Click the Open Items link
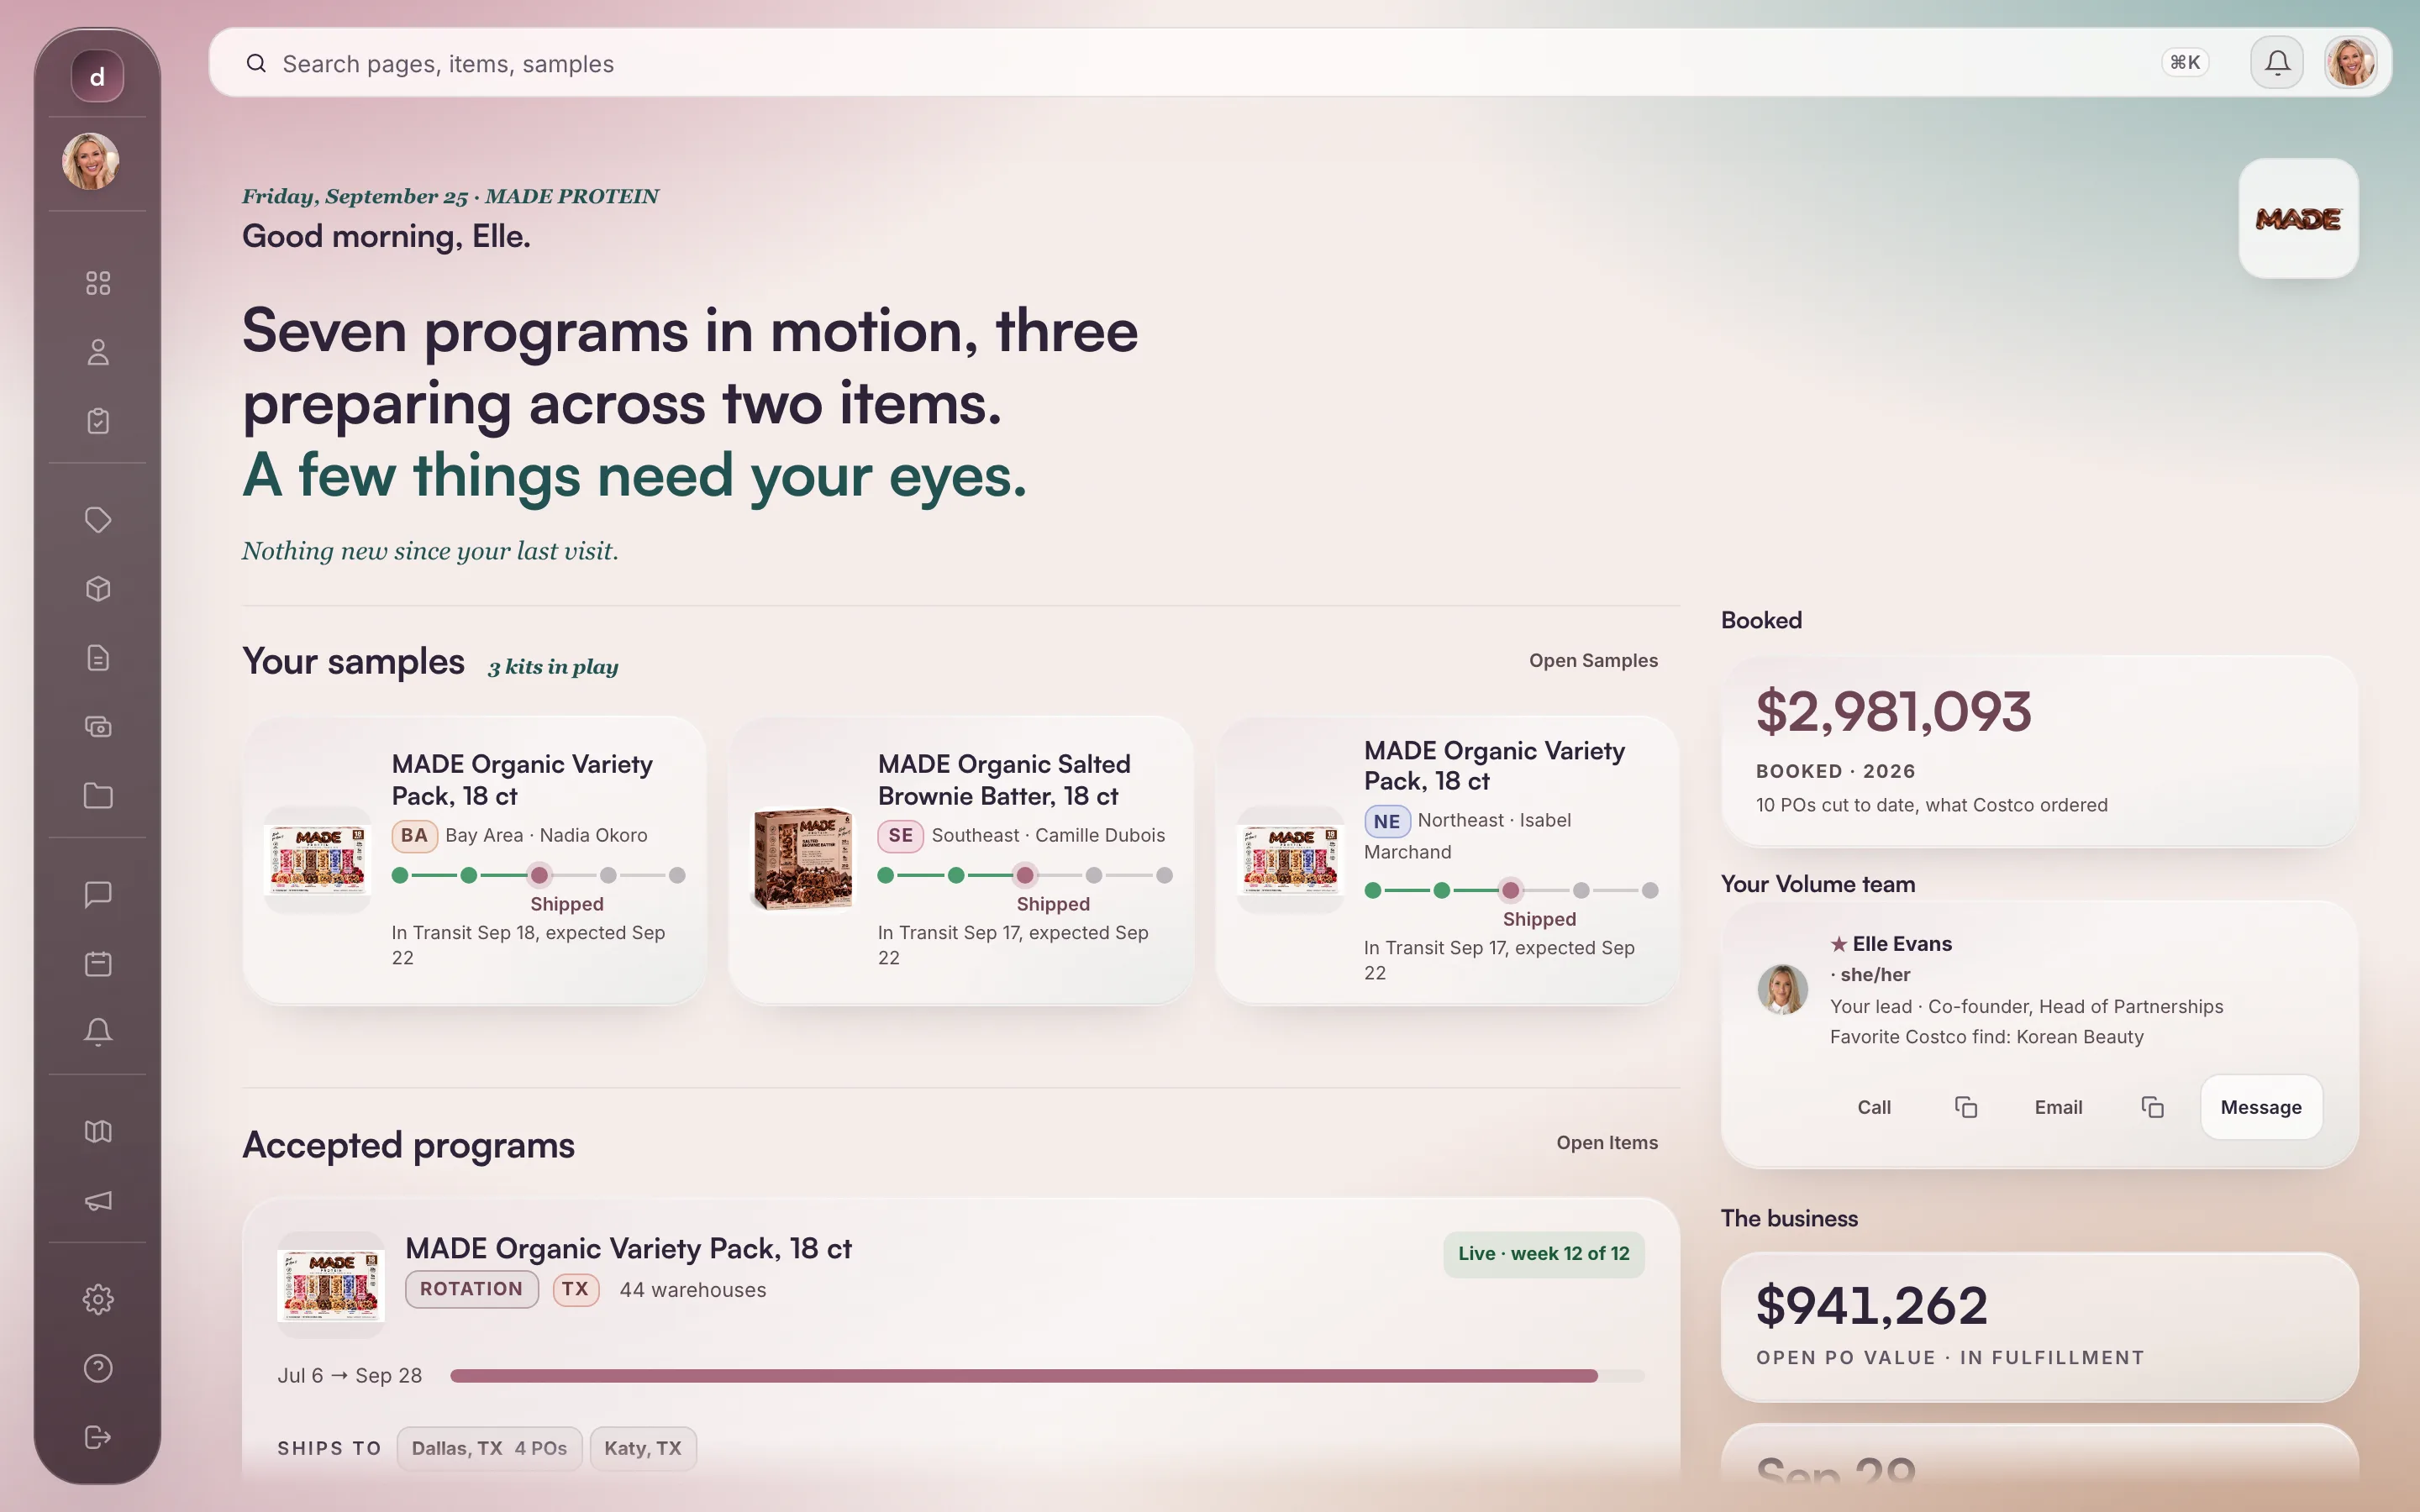Screen dimensions: 2420x1512 1607,1142
